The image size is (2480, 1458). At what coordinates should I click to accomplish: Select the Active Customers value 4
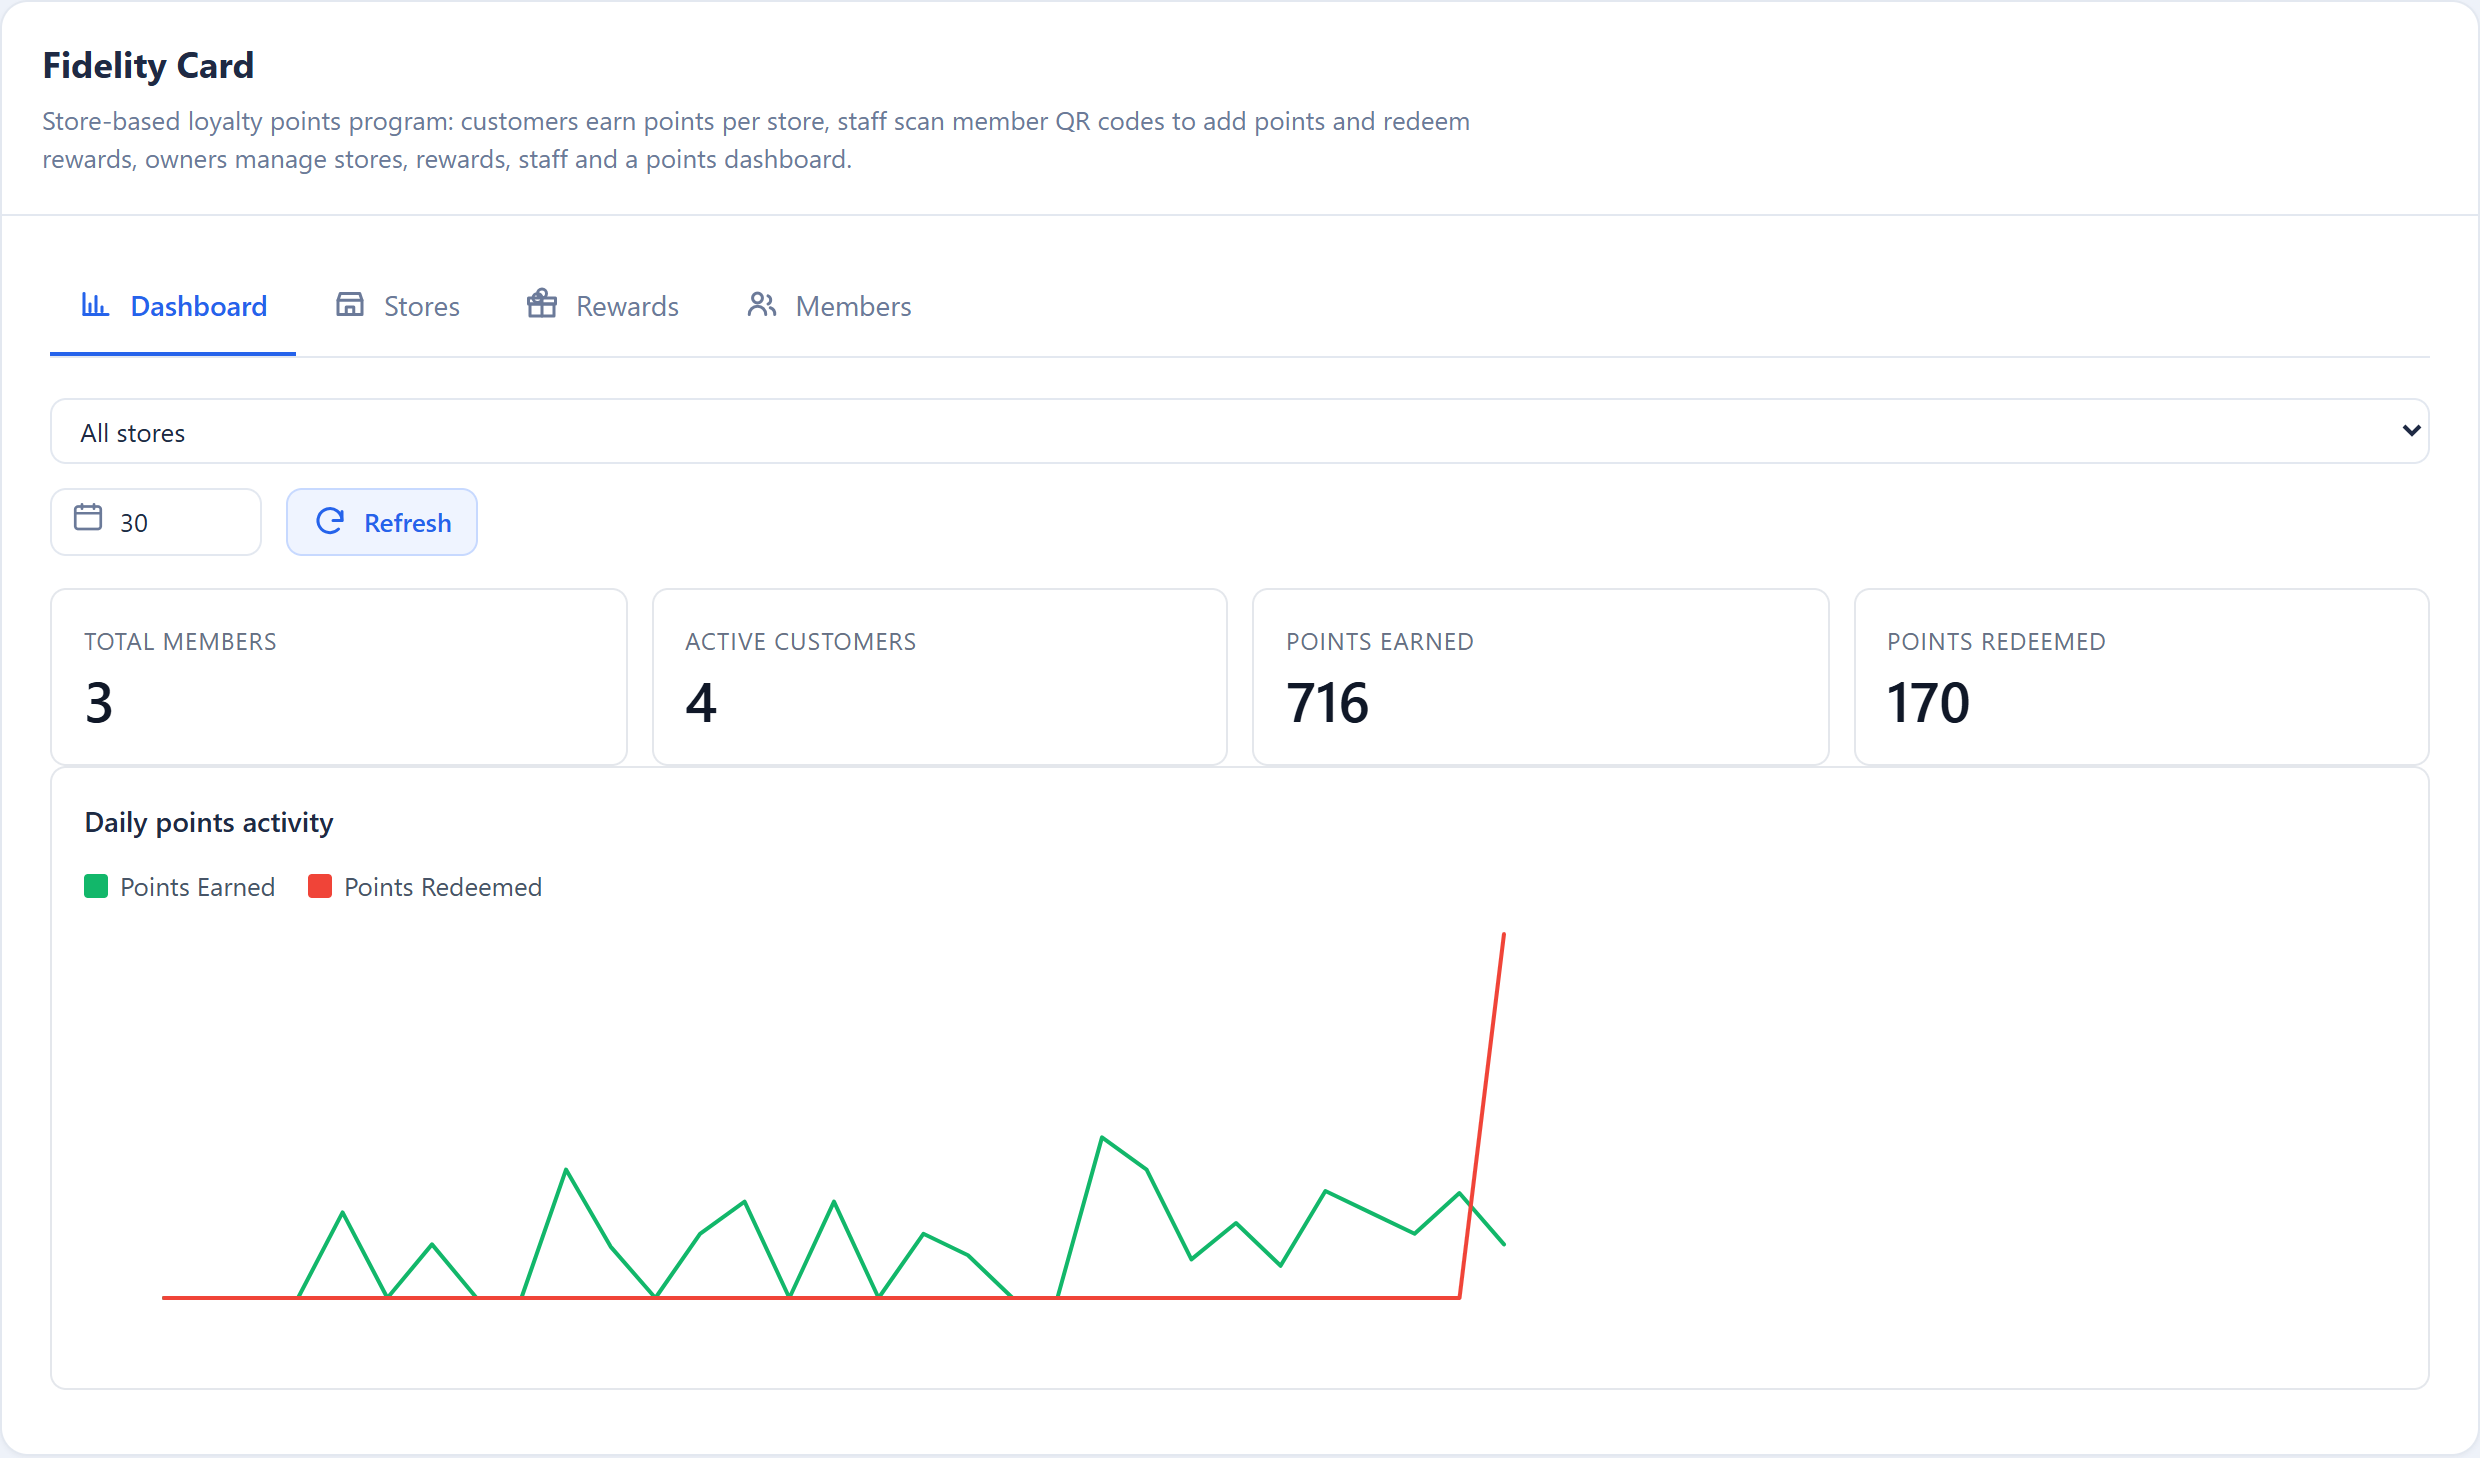coord(701,703)
